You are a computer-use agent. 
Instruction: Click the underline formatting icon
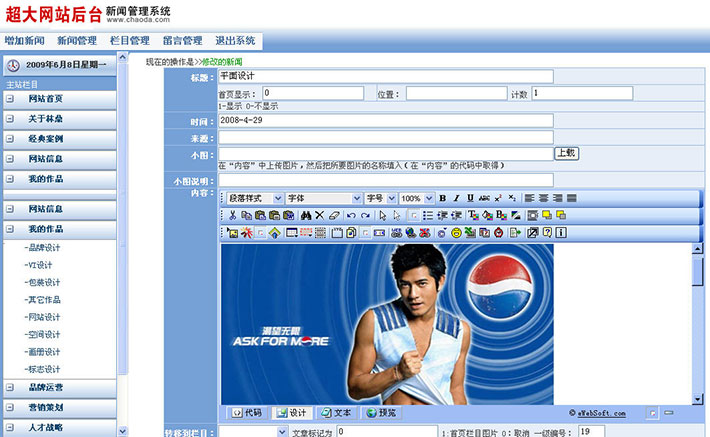[468, 198]
